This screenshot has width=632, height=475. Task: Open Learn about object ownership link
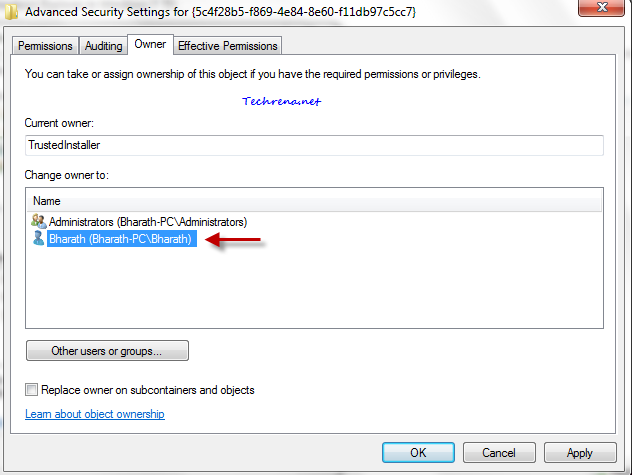(x=95, y=414)
